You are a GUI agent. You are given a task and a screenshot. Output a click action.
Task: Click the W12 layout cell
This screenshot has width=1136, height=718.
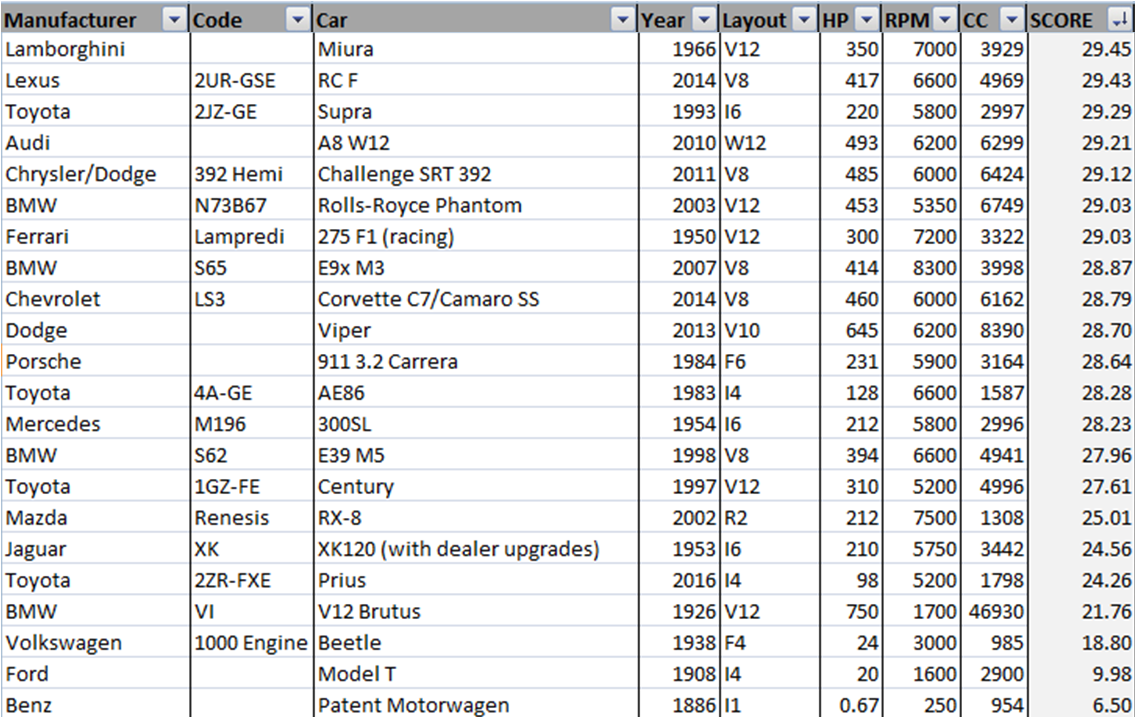745,143
